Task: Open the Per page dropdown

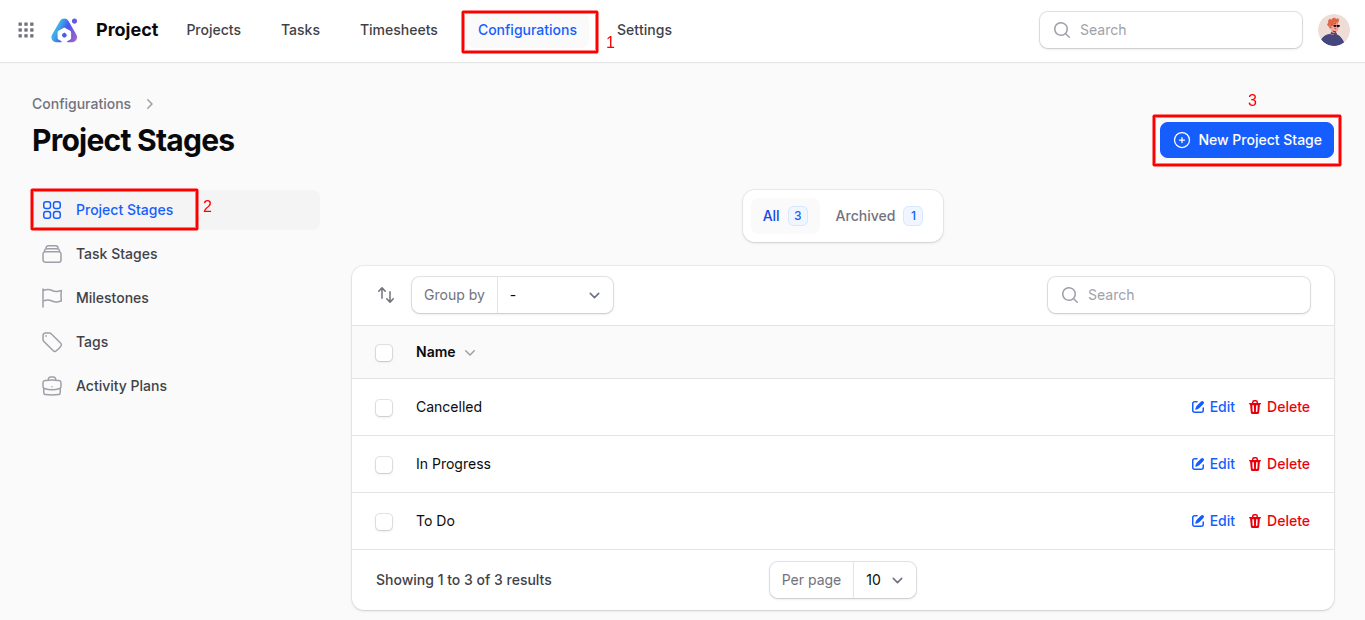Action: pyautogui.click(x=884, y=580)
